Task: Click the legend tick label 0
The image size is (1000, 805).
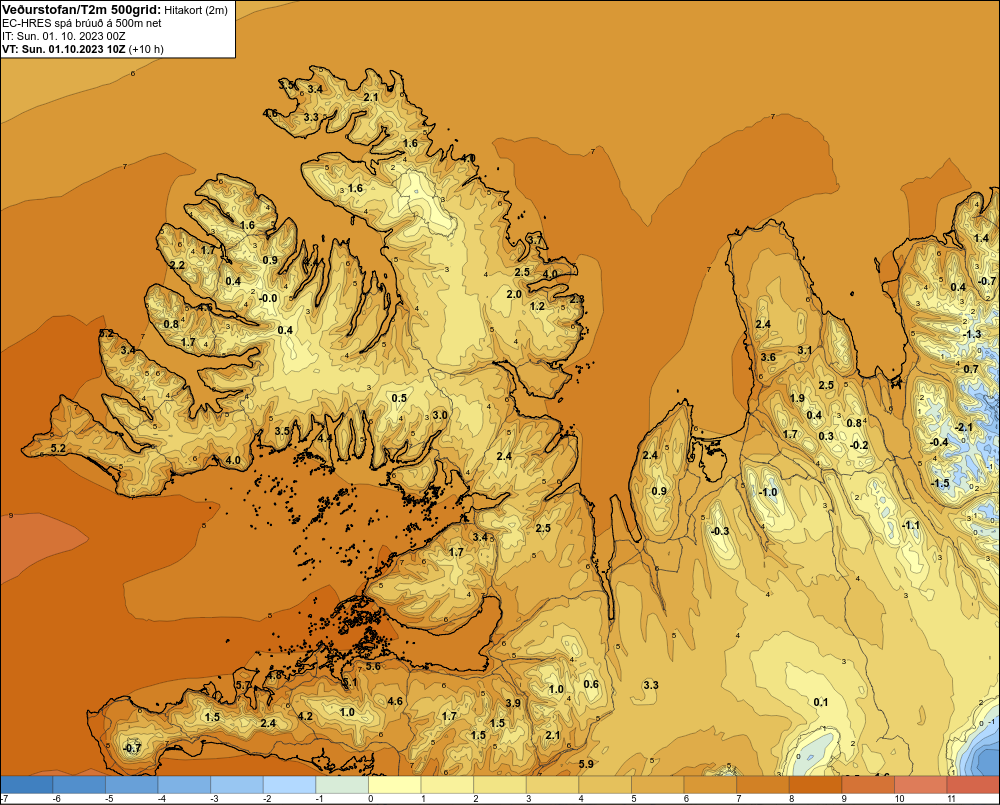Action: pyautogui.click(x=371, y=799)
